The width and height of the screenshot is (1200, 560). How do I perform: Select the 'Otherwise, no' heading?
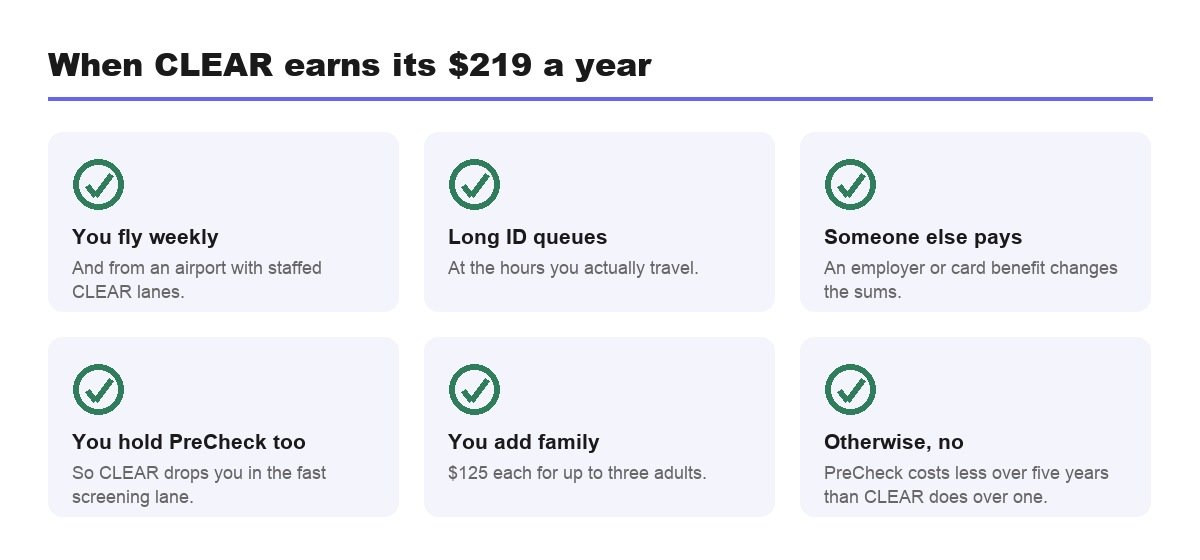tap(894, 442)
